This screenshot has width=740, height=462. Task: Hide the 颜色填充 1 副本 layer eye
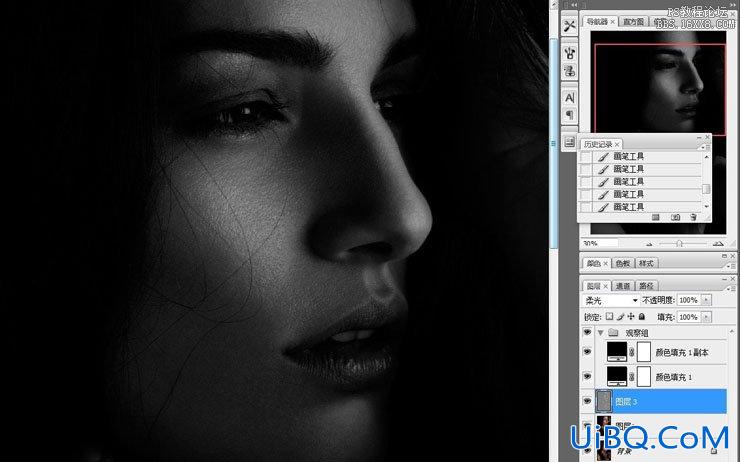click(587, 352)
